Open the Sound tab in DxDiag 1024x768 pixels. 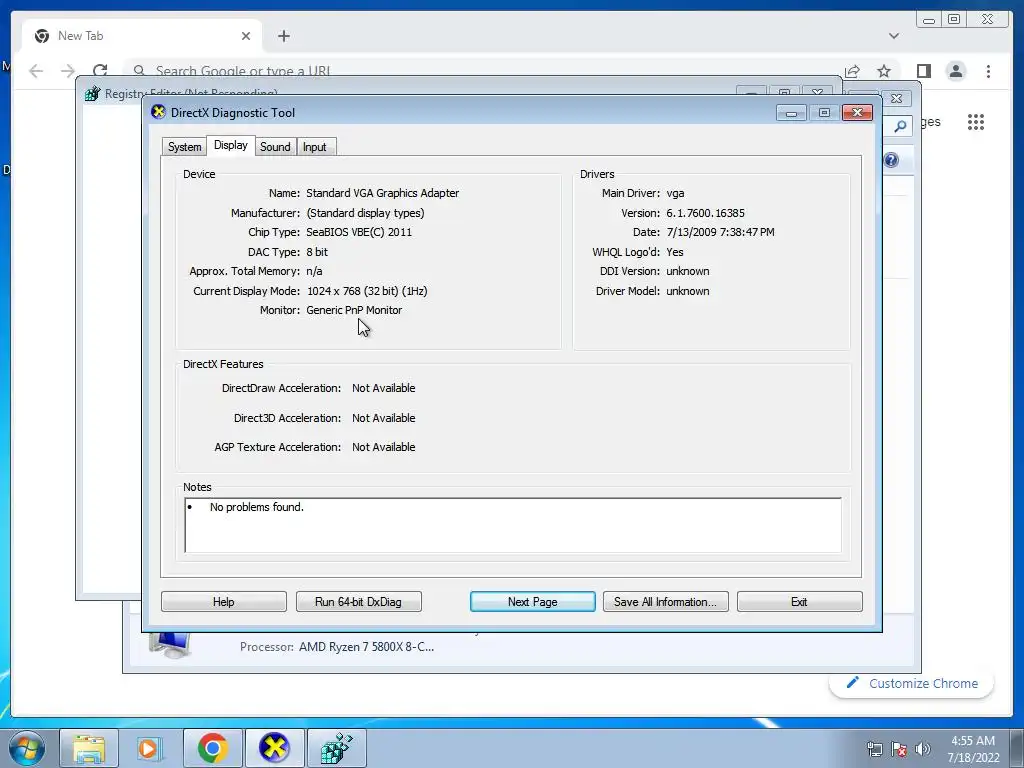tap(275, 147)
